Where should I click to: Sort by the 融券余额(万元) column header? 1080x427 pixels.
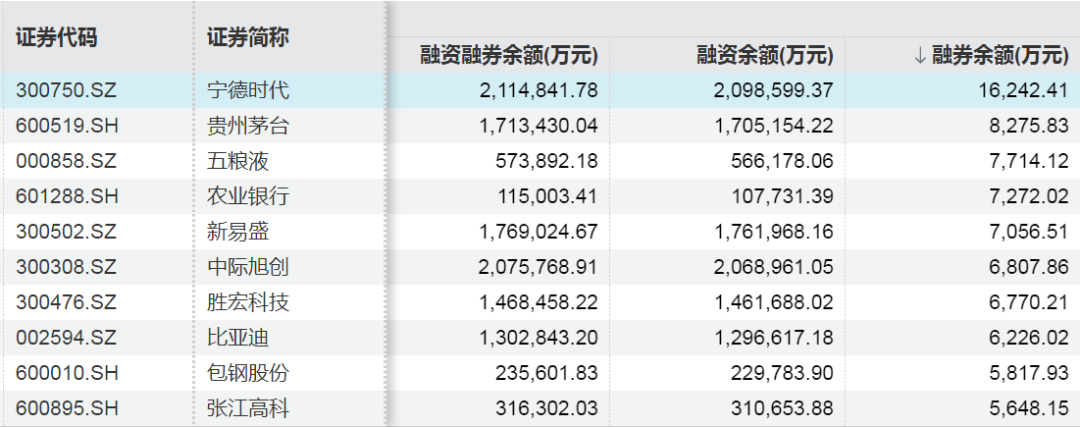[x=1000, y=55]
